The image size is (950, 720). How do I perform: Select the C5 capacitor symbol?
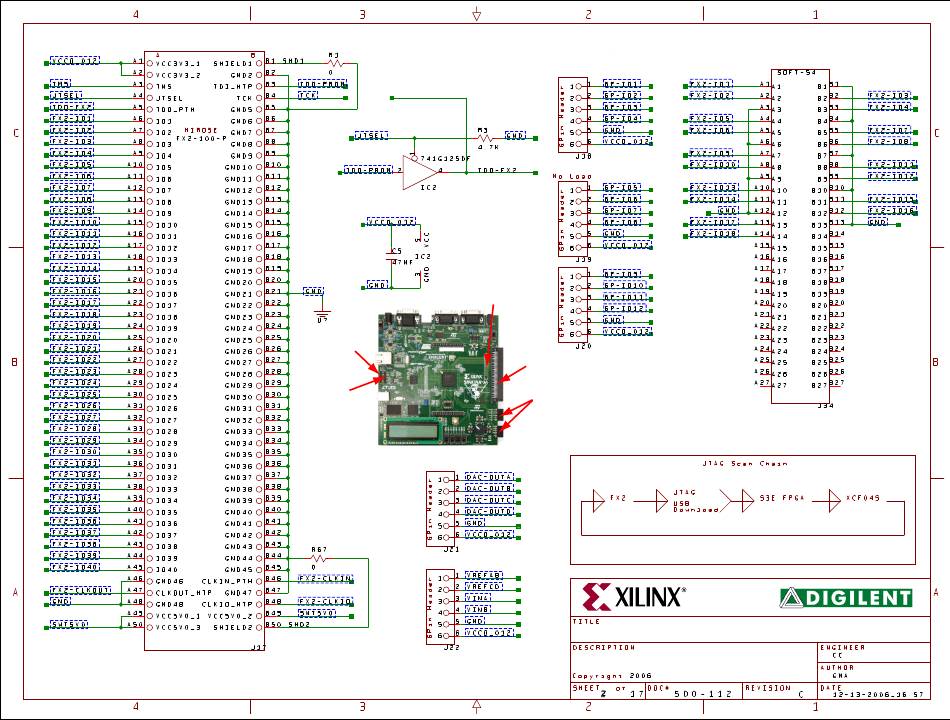[x=391, y=255]
